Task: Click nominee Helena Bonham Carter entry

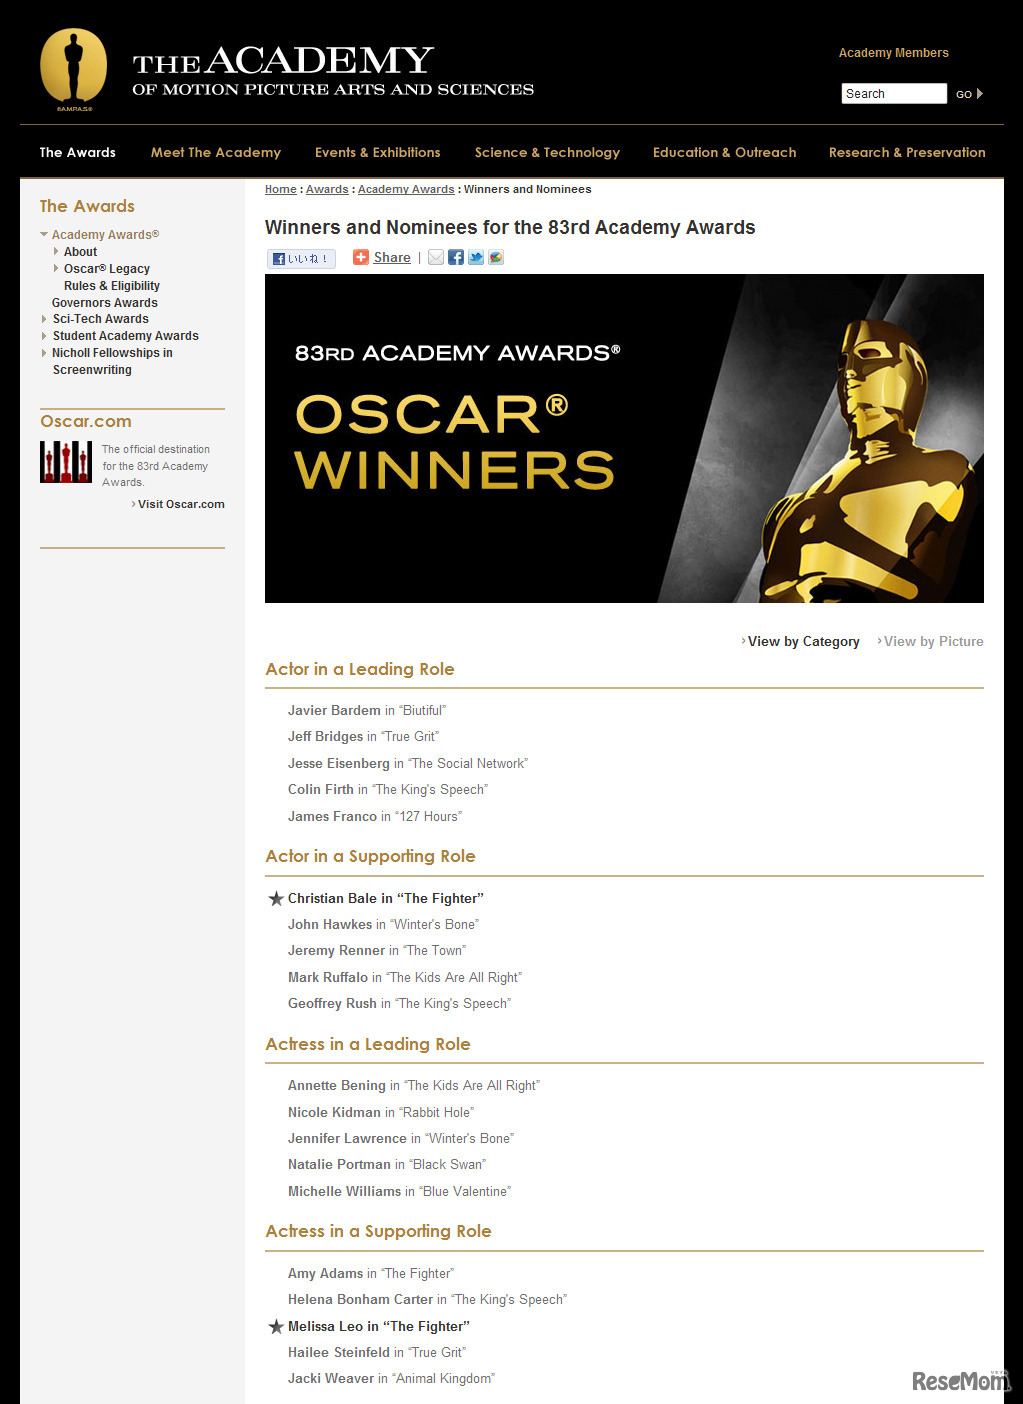Action: pyautogui.click(x=428, y=1299)
